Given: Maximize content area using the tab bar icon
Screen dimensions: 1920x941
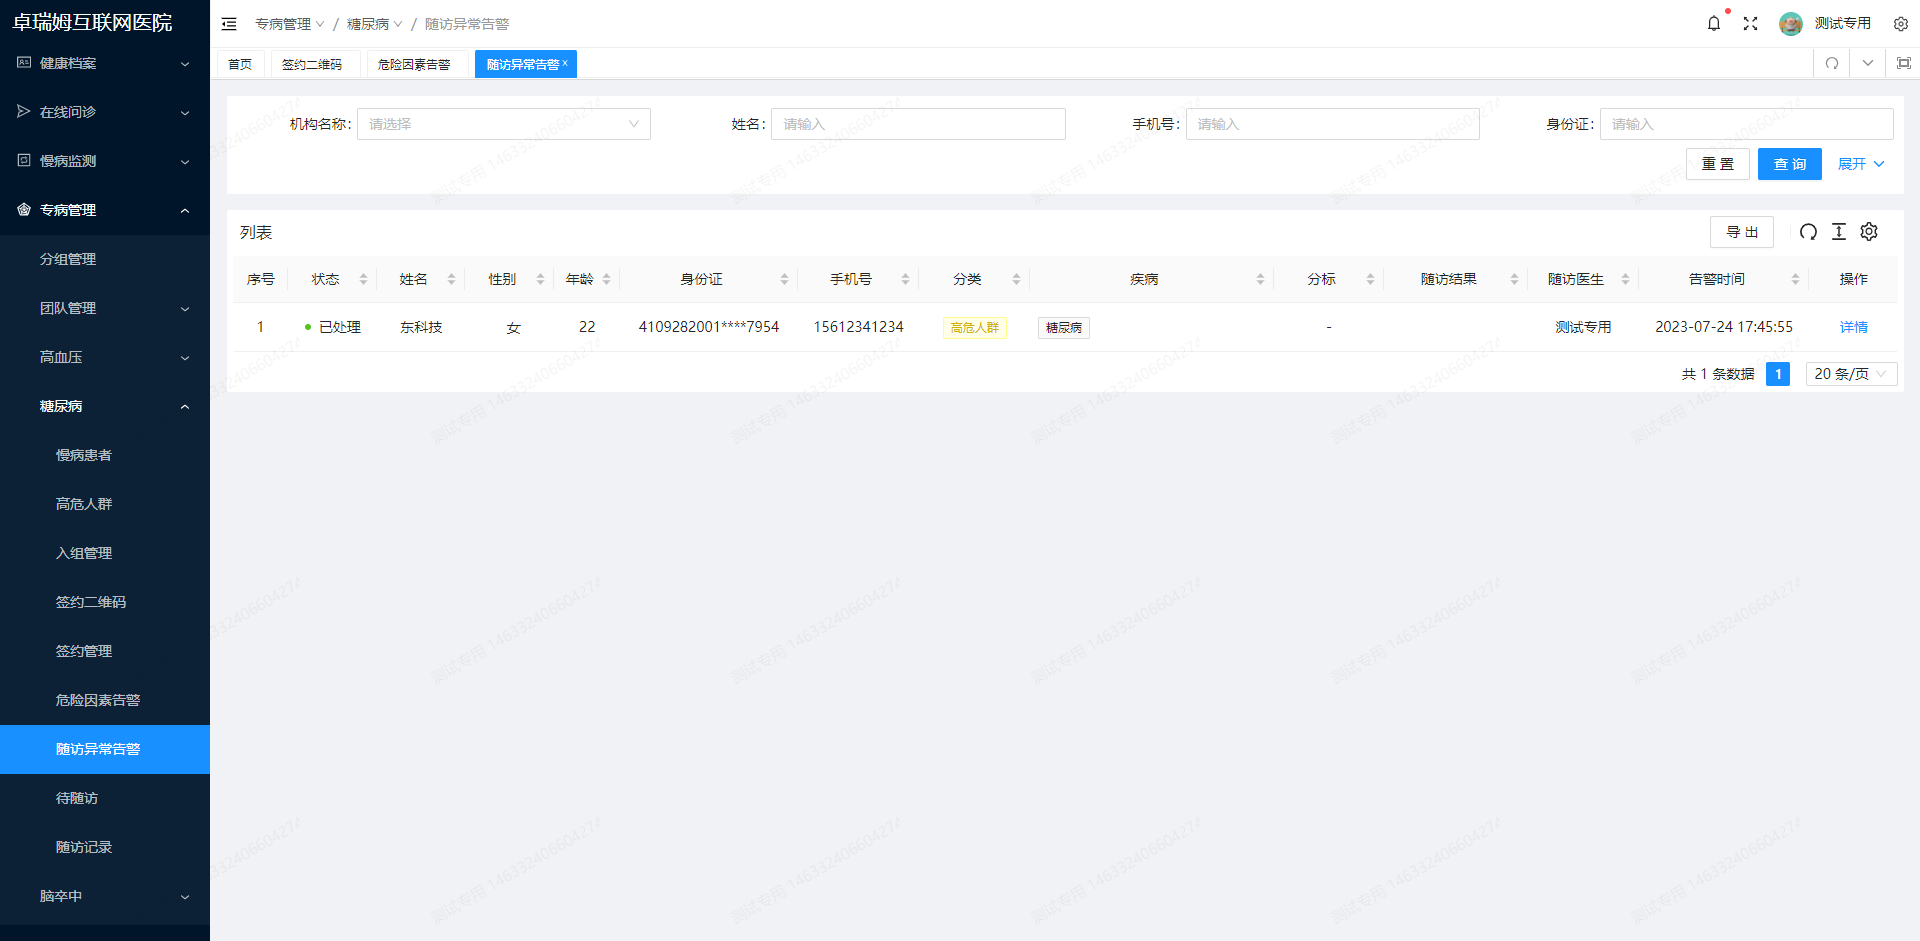Looking at the screenshot, I should pyautogui.click(x=1904, y=63).
